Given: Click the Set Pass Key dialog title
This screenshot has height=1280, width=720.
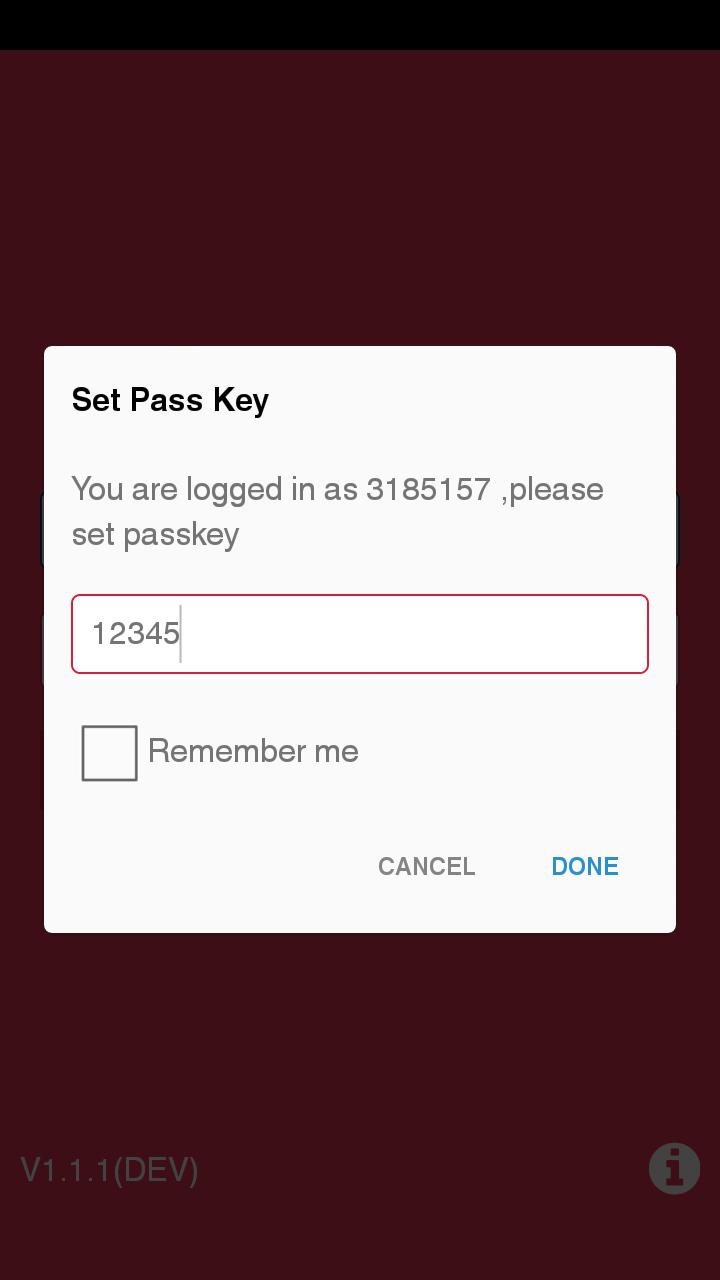Looking at the screenshot, I should pos(170,400).
